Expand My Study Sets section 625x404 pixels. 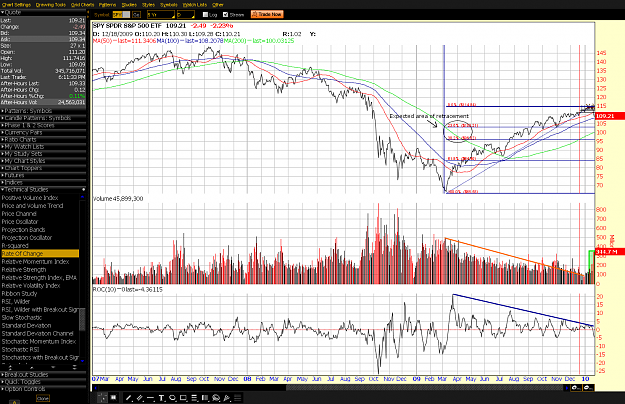coord(43,154)
